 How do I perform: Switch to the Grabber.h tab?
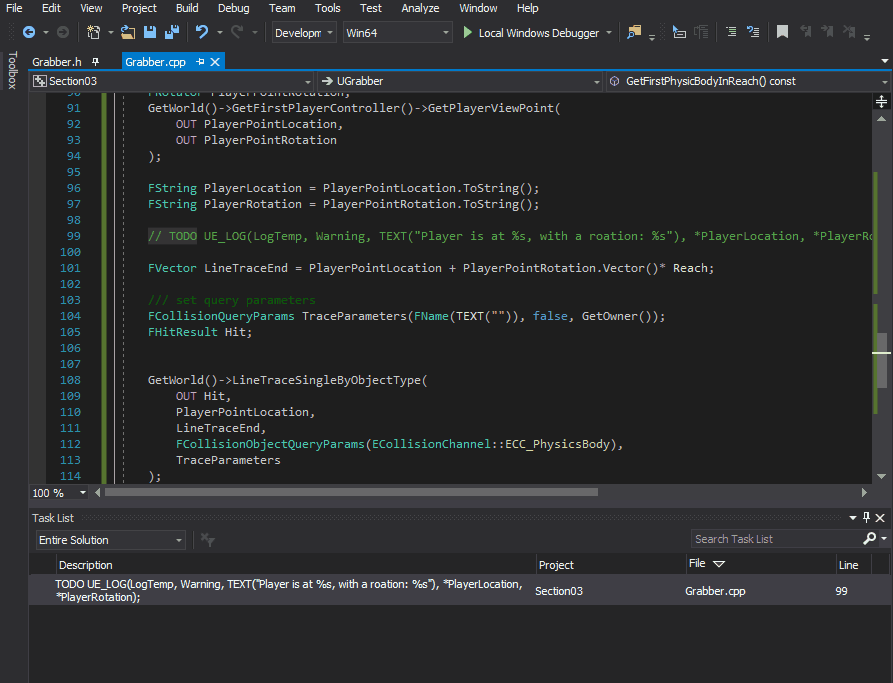pyautogui.click(x=56, y=62)
